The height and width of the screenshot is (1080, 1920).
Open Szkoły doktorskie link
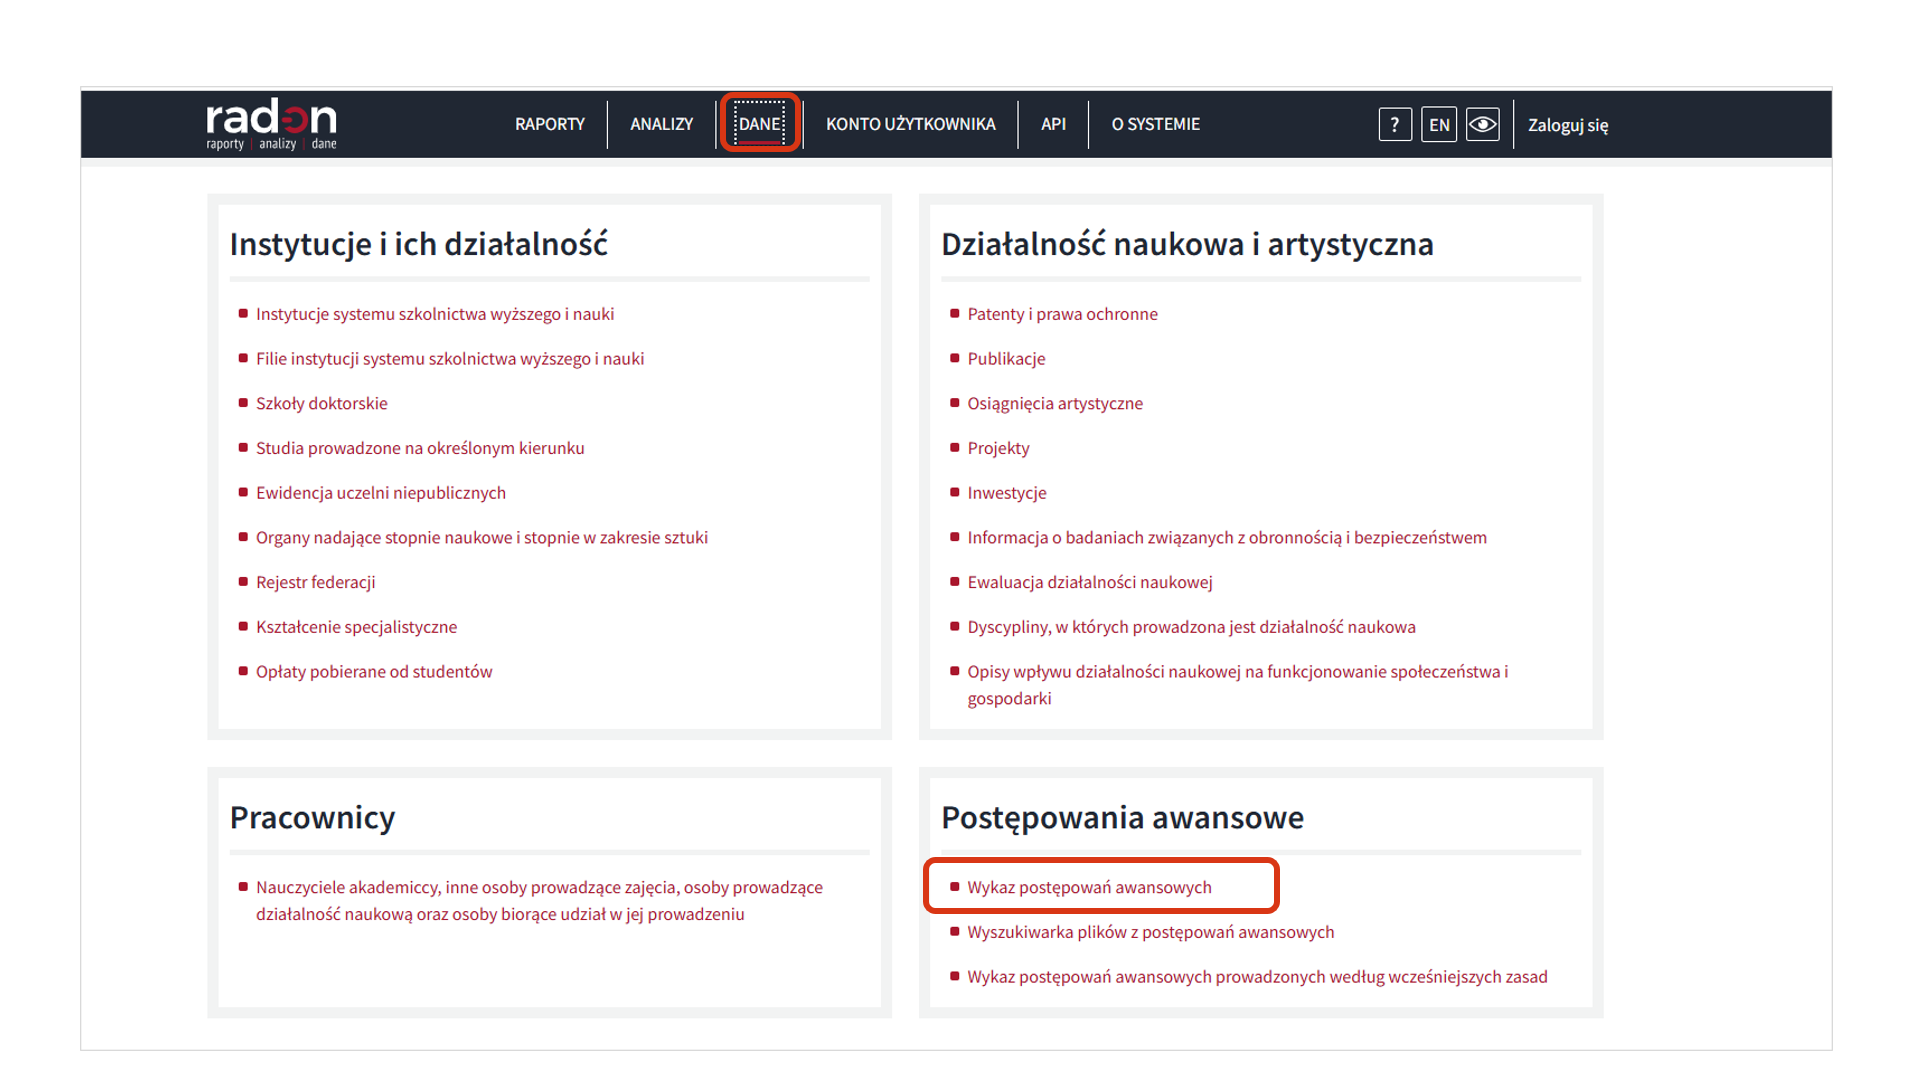click(321, 403)
